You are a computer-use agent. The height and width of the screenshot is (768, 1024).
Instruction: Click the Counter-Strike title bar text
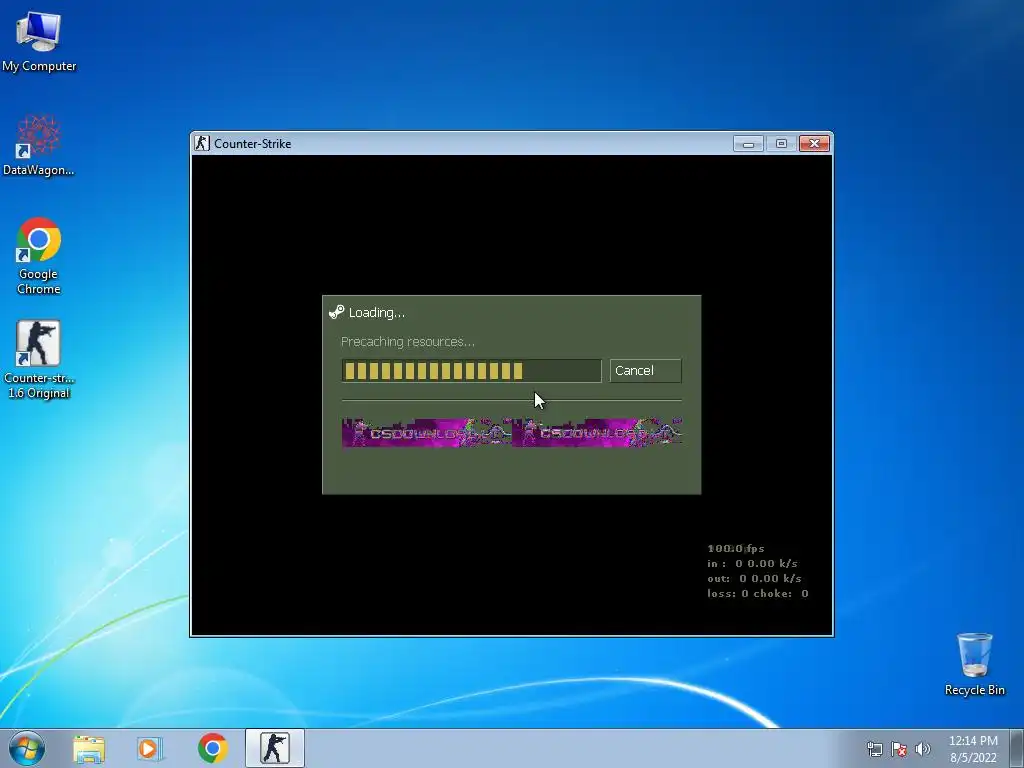click(x=252, y=144)
